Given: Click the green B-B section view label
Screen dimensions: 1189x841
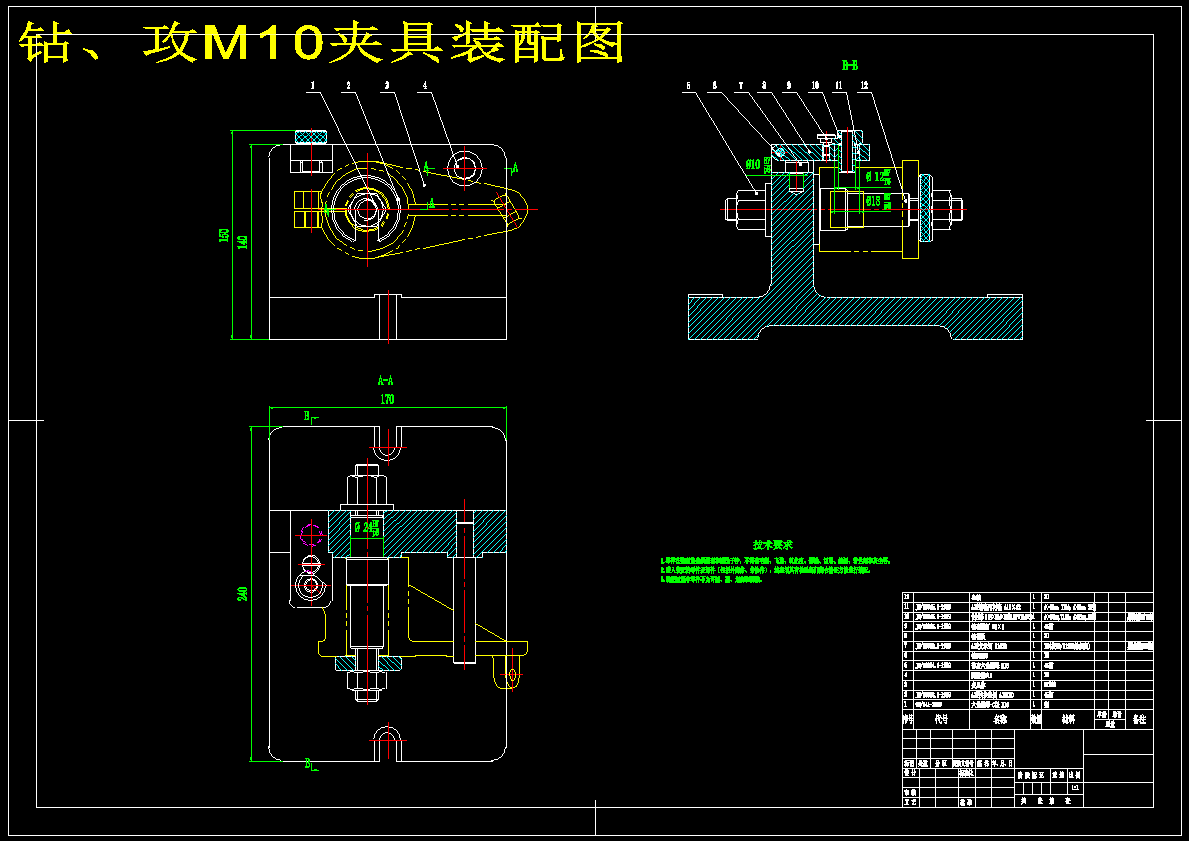Looking at the screenshot, I should [x=850, y=66].
